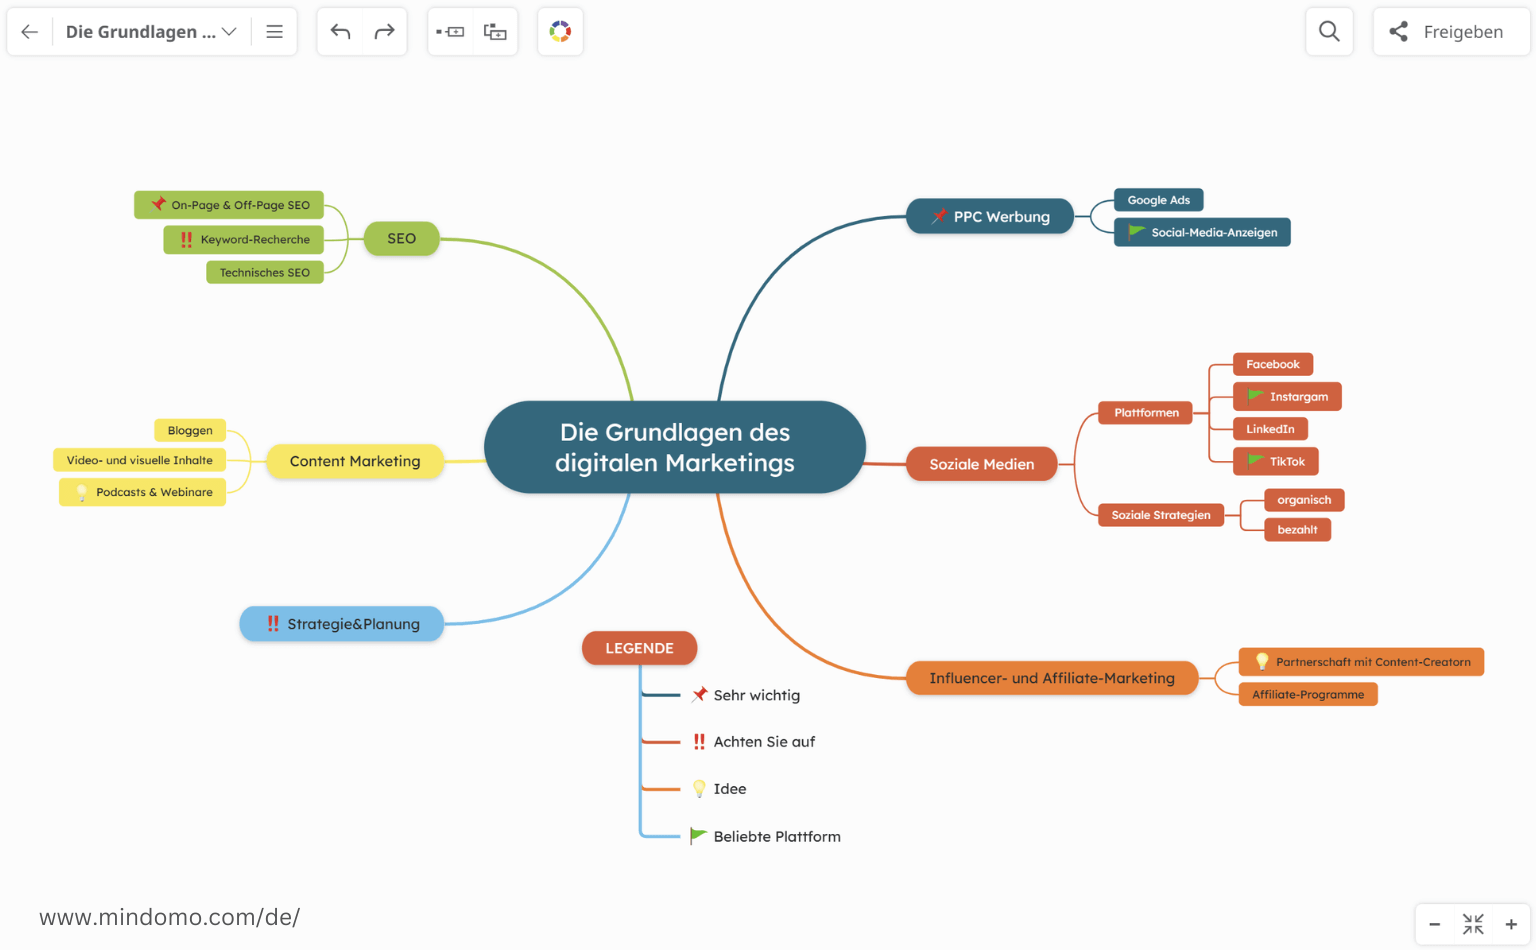Image resolution: width=1536 pixels, height=950 pixels.
Task: Click the flag icon on TikTok
Action: pyautogui.click(x=1255, y=461)
